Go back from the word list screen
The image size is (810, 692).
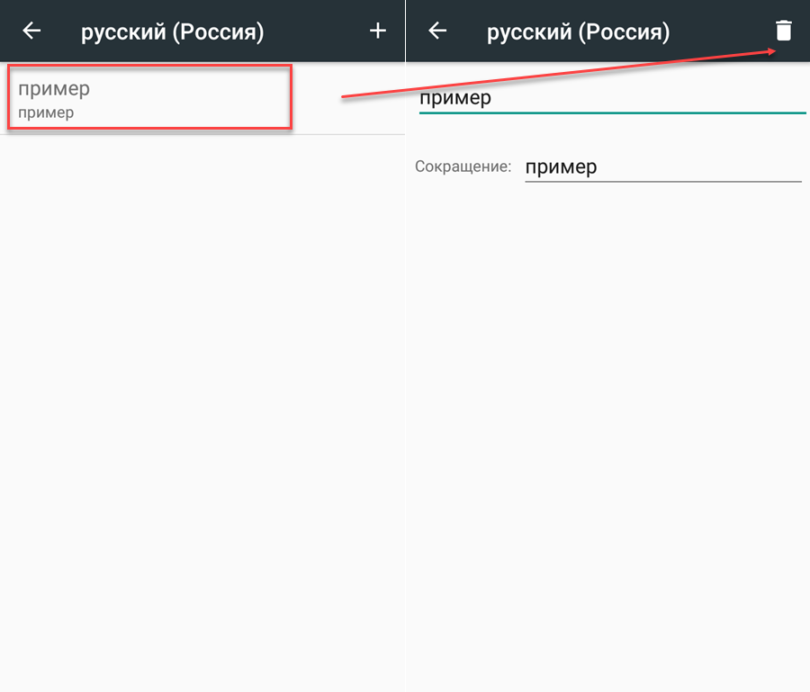click(x=32, y=31)
